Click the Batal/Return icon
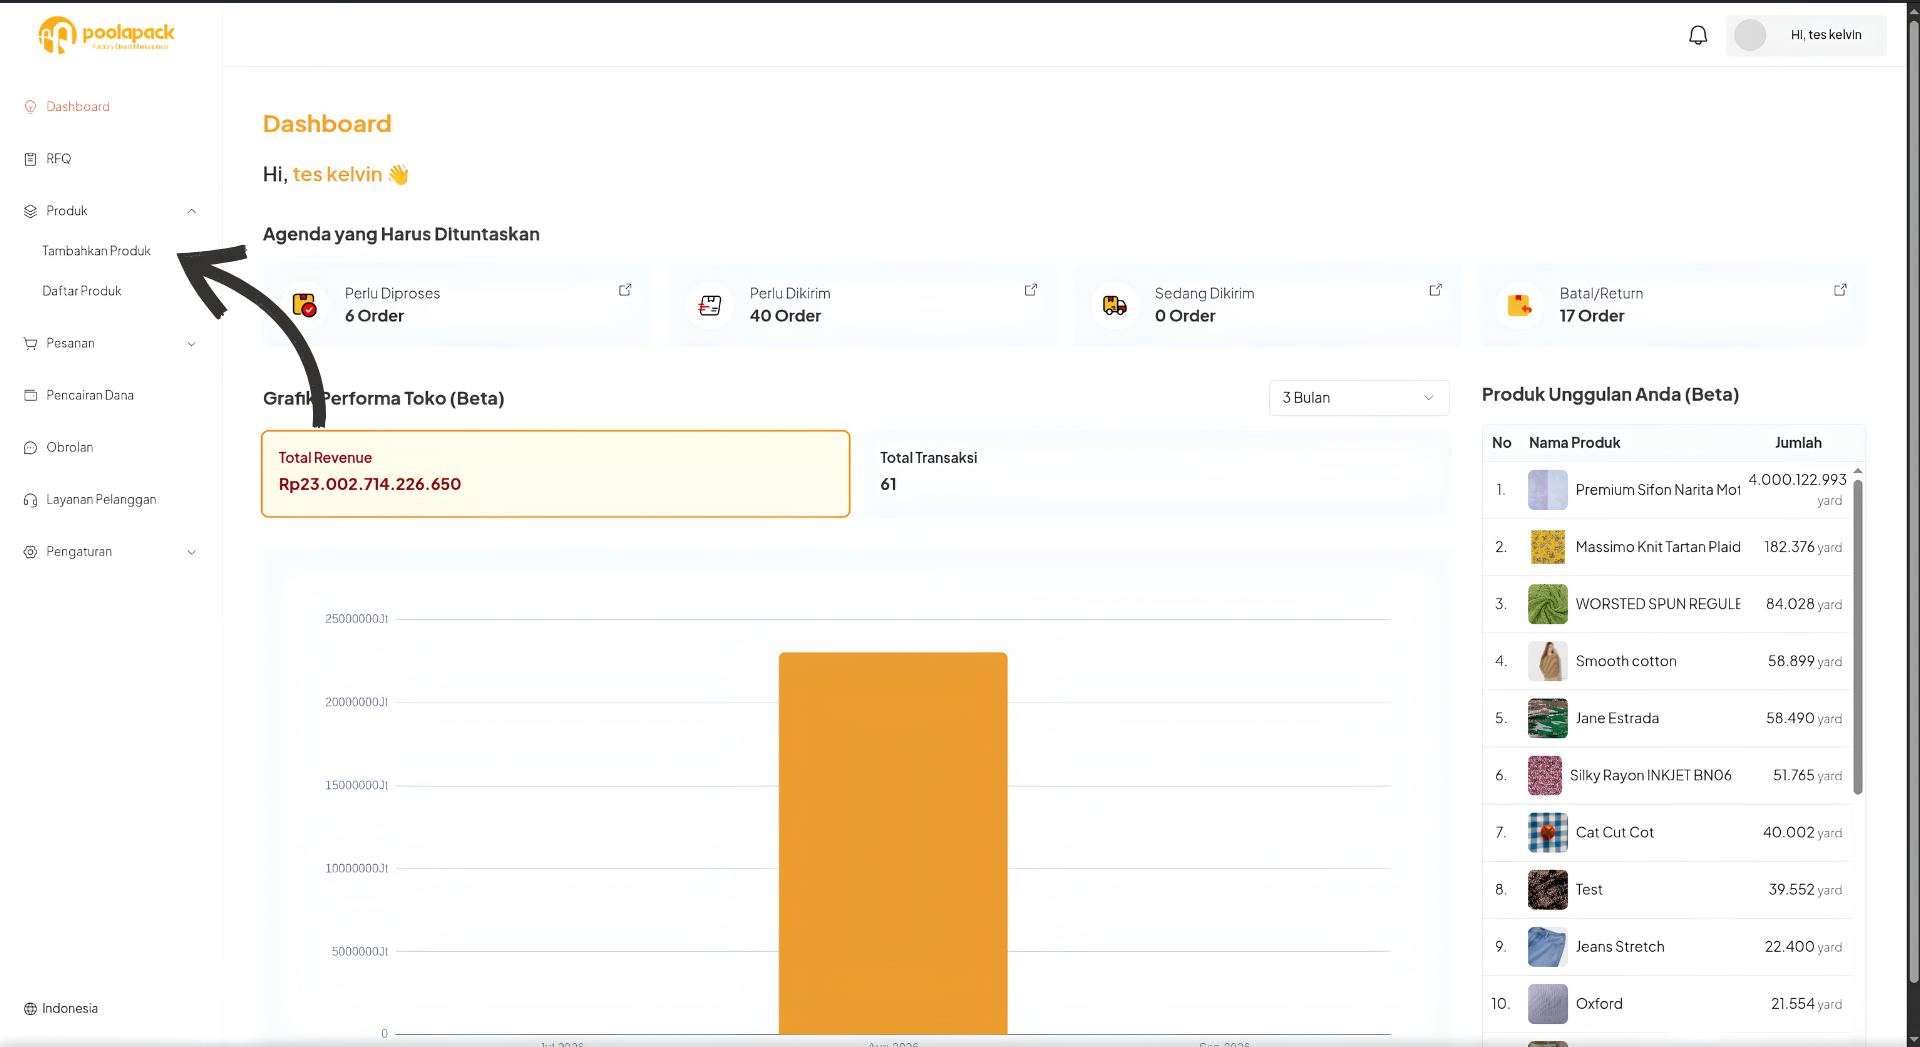The height and width of the screenshot is (1047, 1920). tap(1520, 305)
